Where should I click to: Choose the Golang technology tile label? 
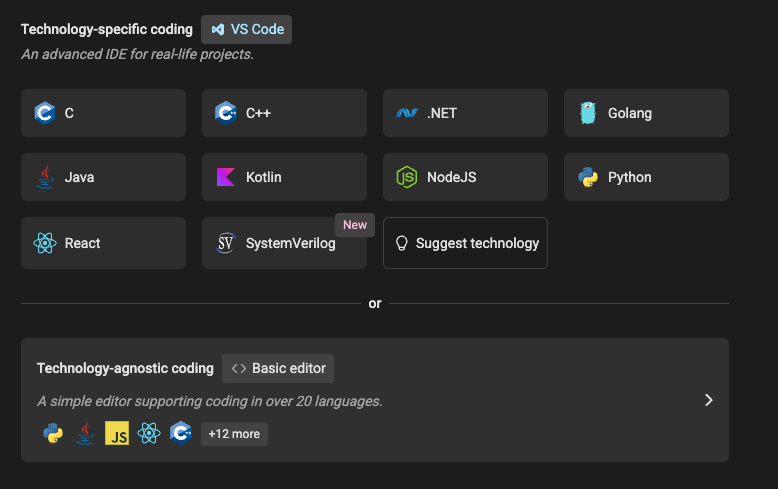point(630,113)
